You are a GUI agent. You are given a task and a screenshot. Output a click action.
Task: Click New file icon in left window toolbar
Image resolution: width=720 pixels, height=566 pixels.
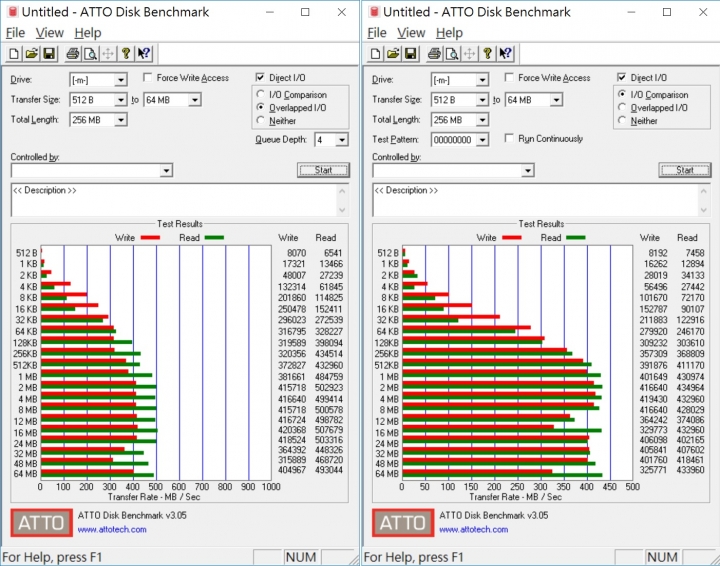(14, 54)
